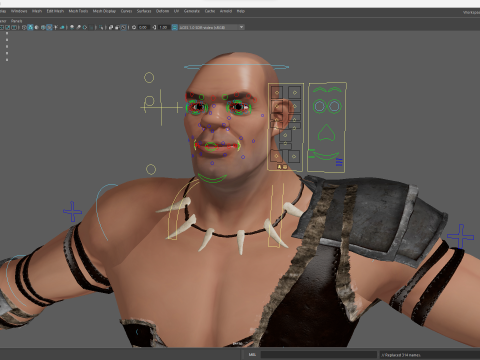The width and height of the screenshot is (480, 360).
Task: Click the bottom-right diamond slider box control
Action: (294, 156)
